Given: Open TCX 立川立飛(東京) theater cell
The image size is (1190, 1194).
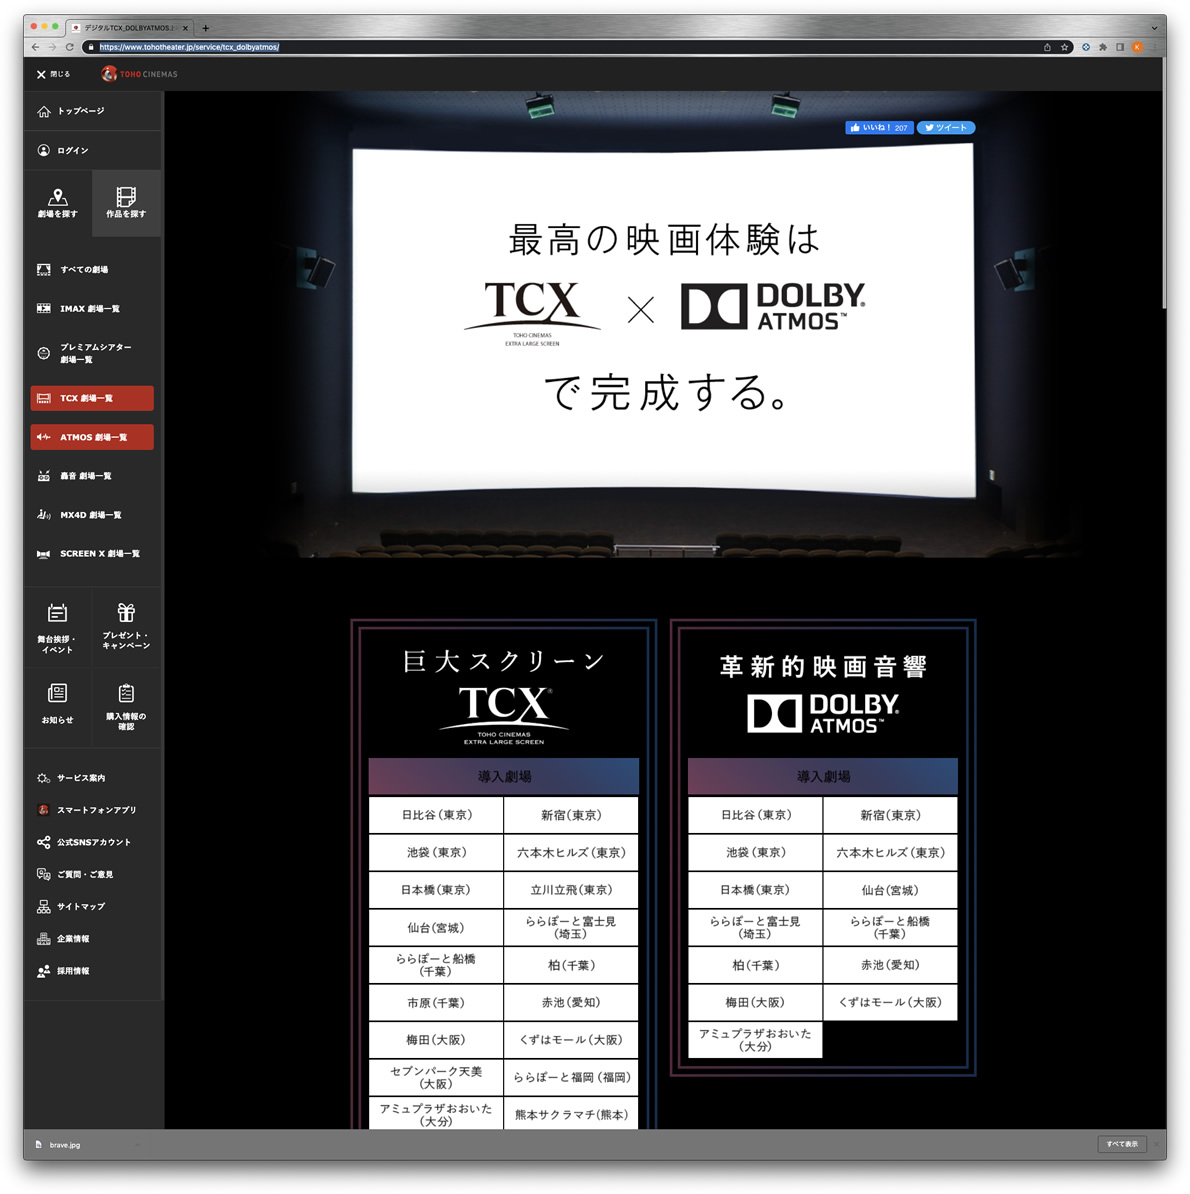Looking at the screenshot, I should click(x=571, y=889).
